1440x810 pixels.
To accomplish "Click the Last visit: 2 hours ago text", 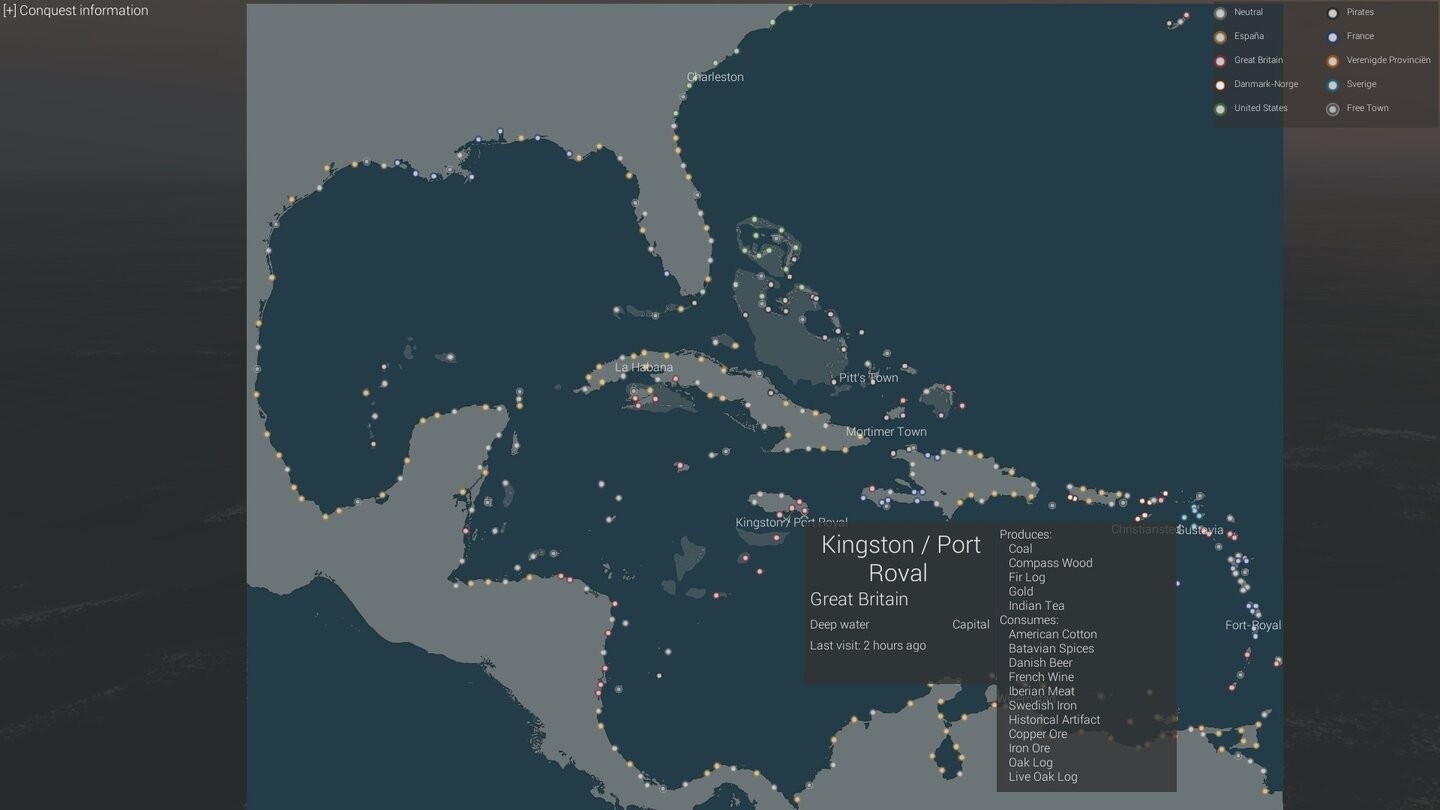I will (x=868, y=645).
